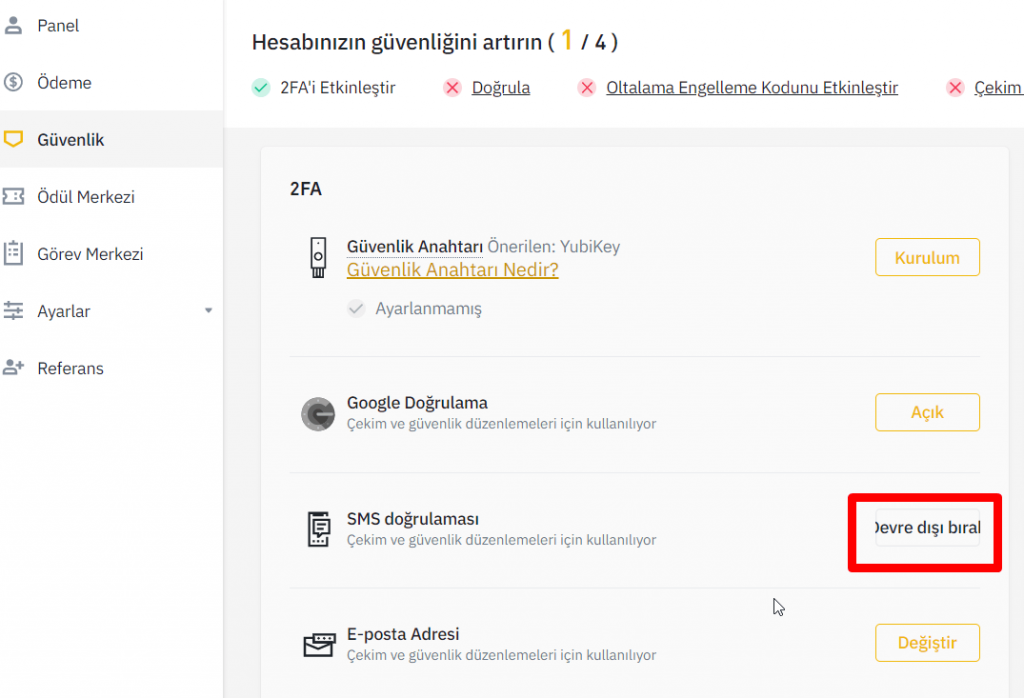Click the Ayarlanmamış status check mark
Image resolution: width=1024 pixels, height=698 pixels.
coord(356,309)
